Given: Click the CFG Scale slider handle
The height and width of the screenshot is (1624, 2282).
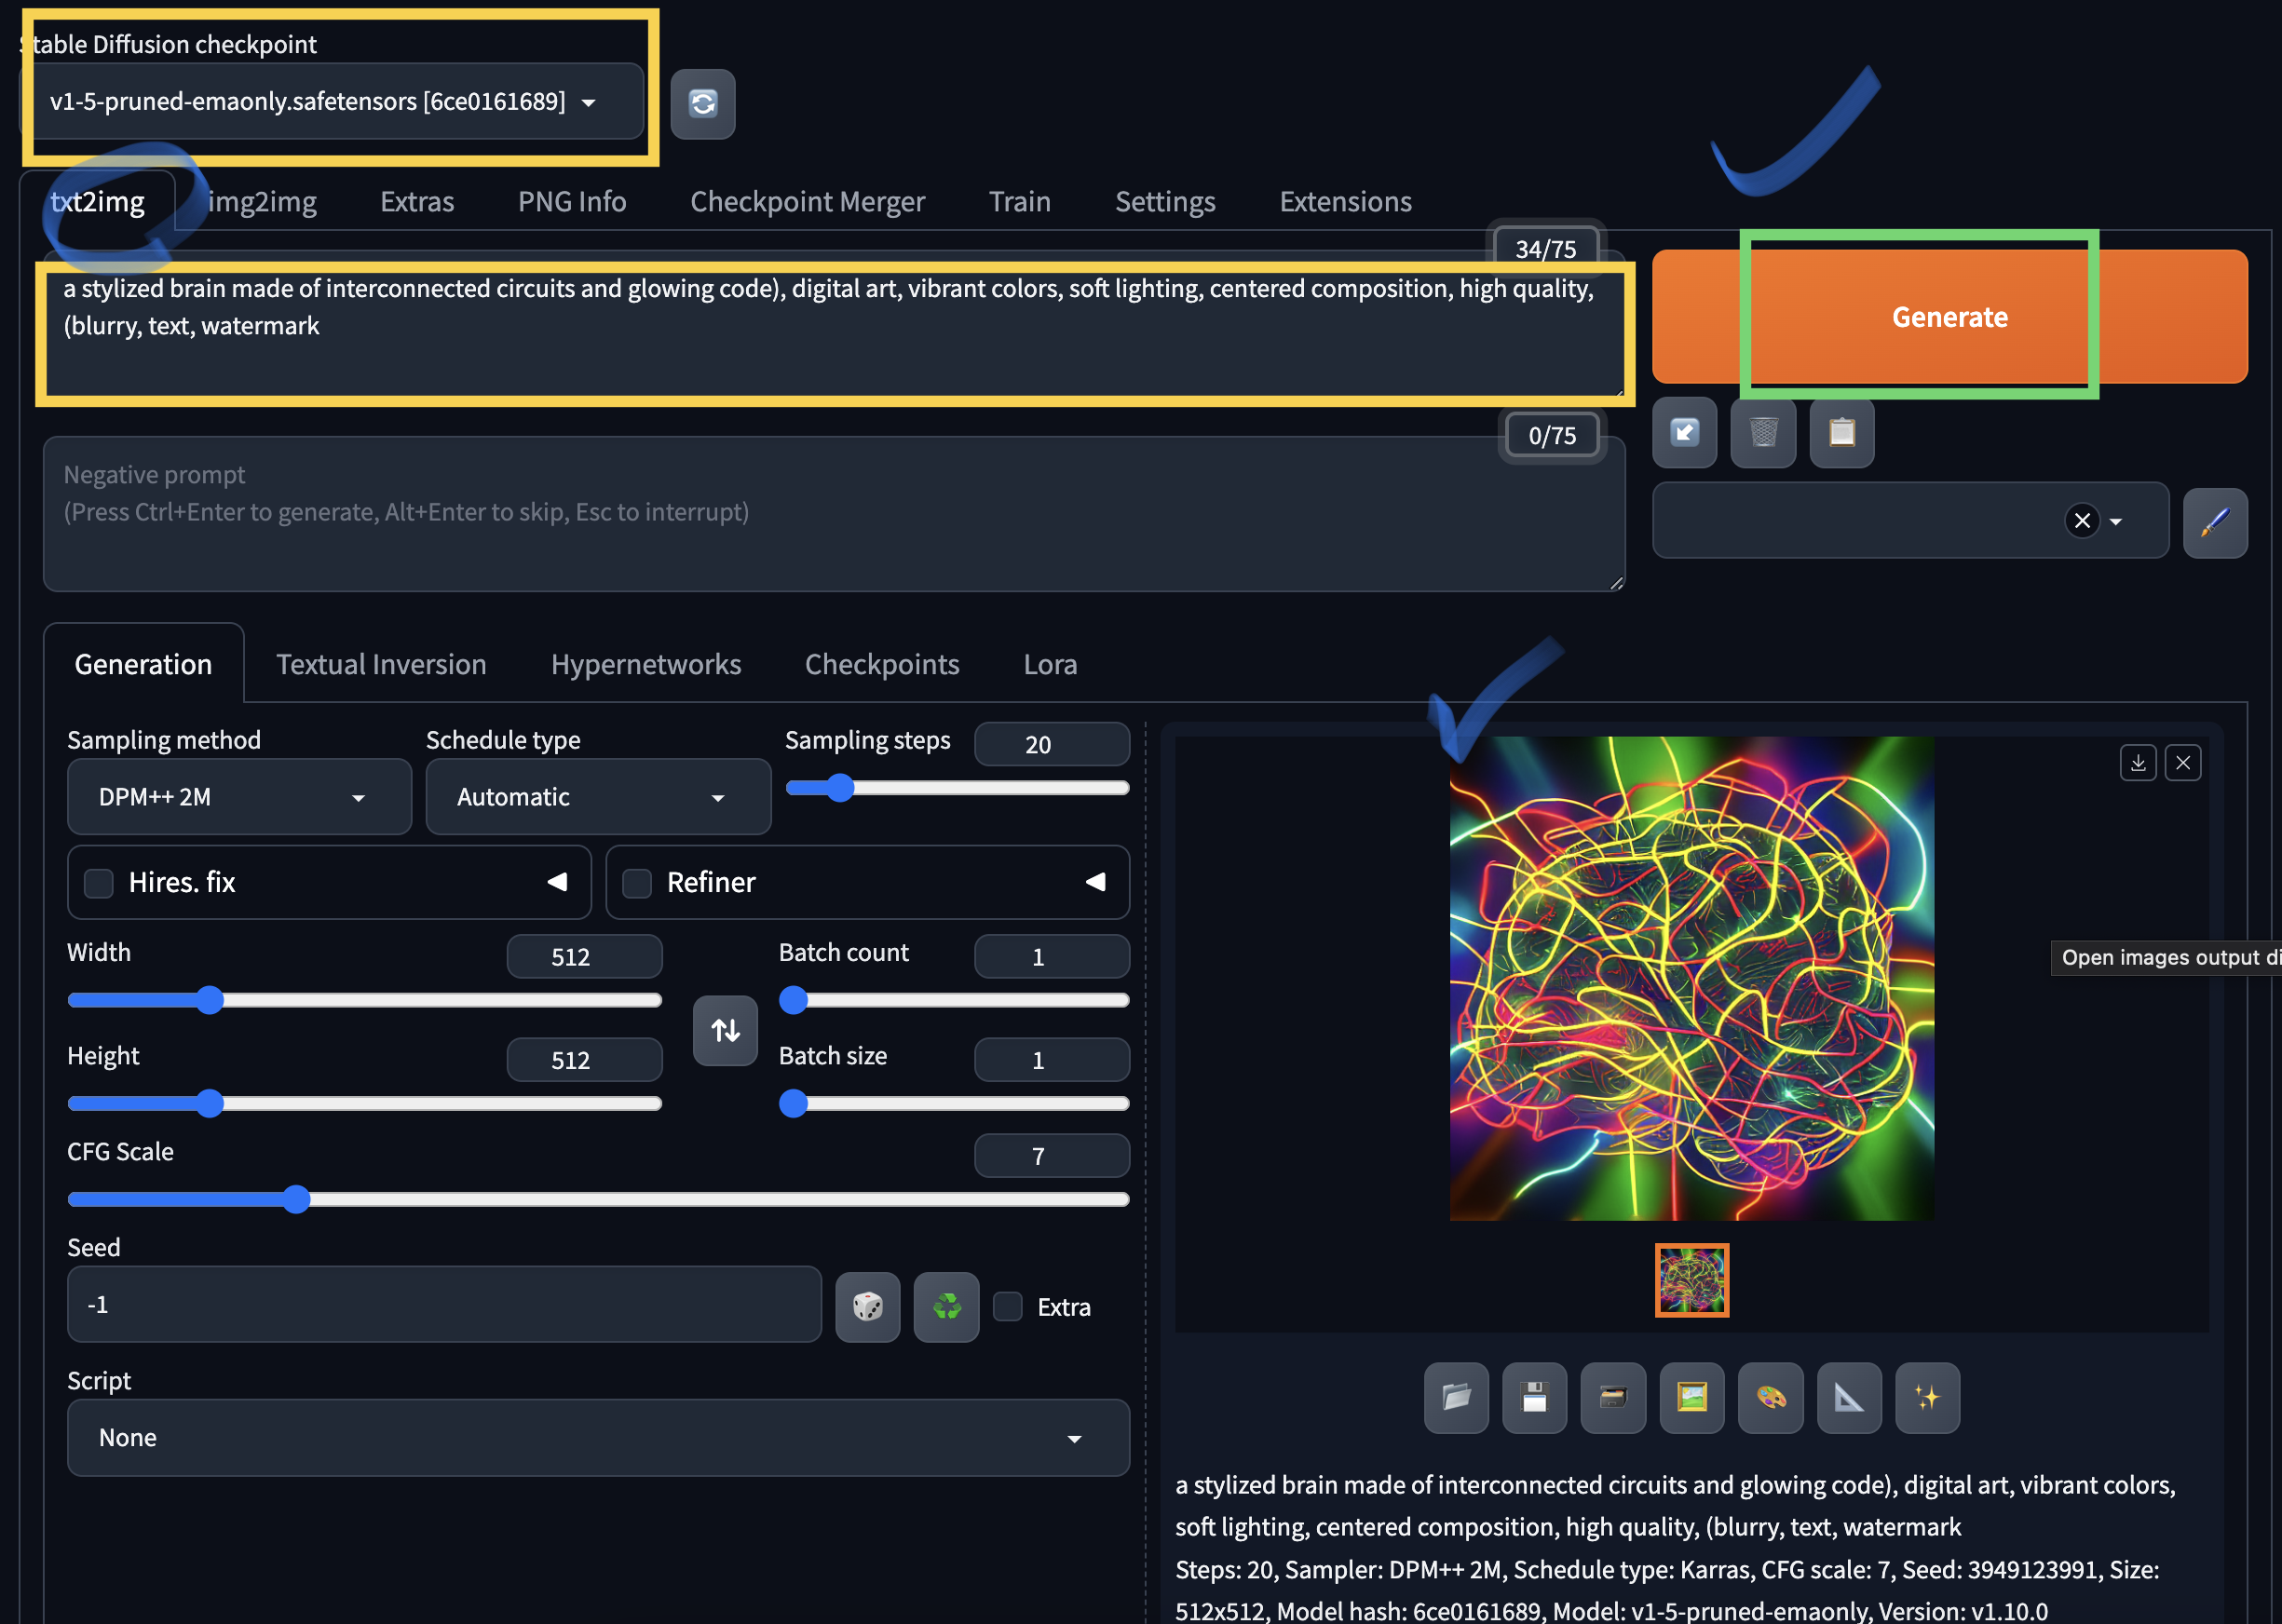Looking at the screenshot, I should [x=296, y=1199].
